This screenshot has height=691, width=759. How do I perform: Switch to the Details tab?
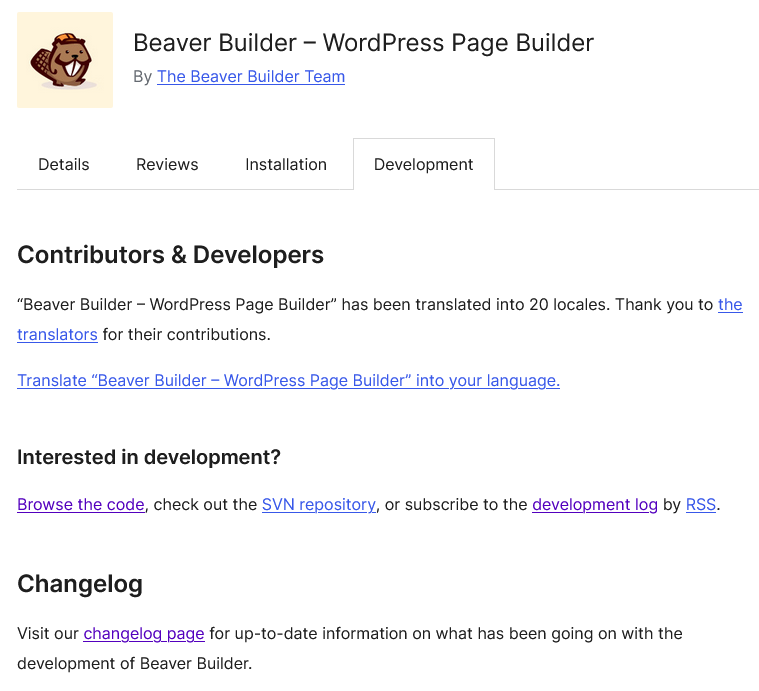pyautogui.click(x=64, y=165)
